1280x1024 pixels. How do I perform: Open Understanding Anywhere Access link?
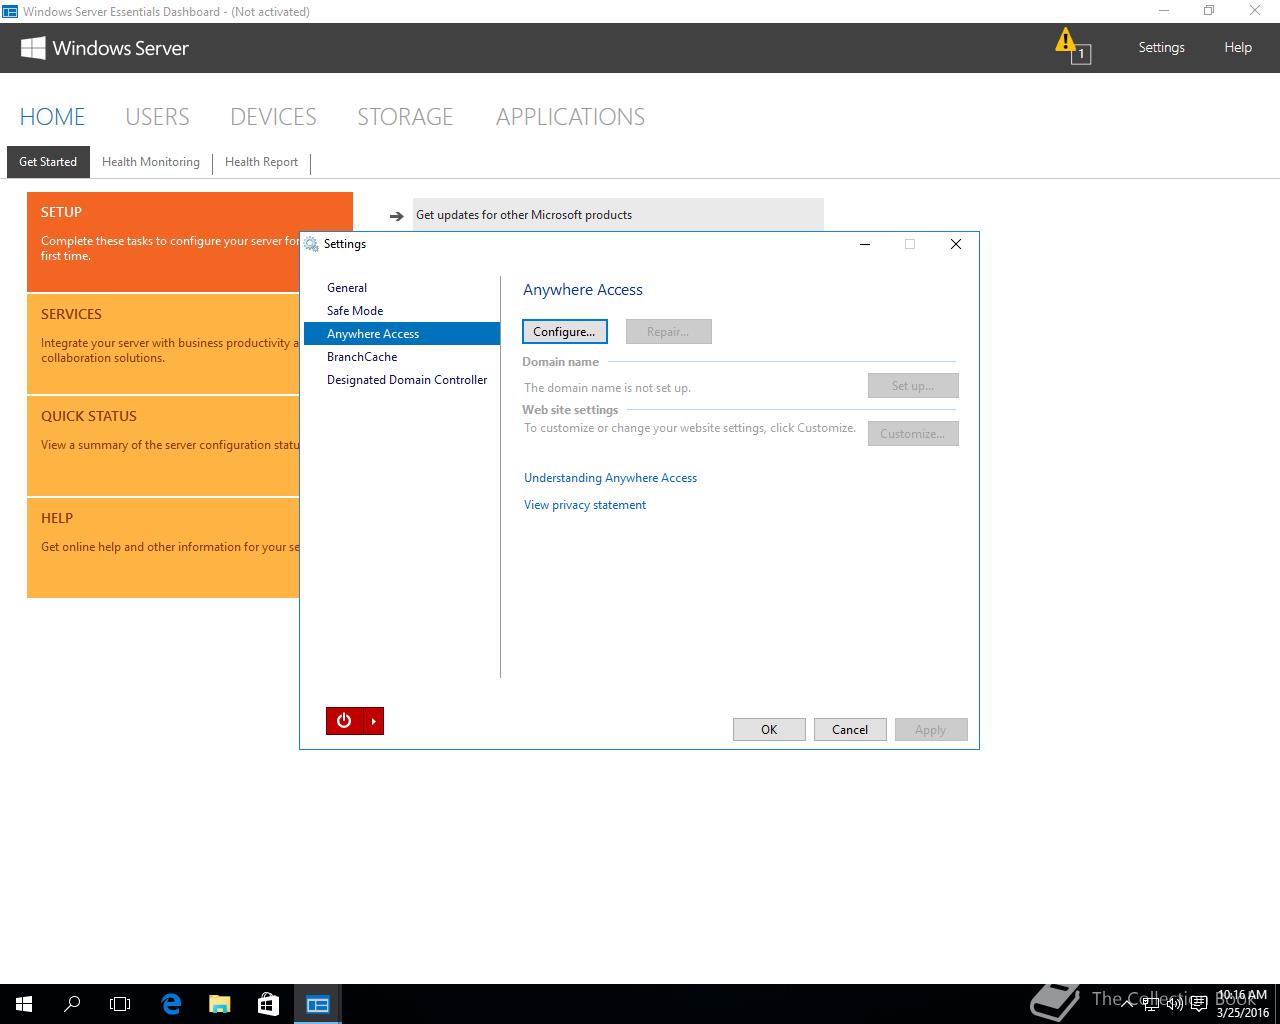[x=610, y=478]
